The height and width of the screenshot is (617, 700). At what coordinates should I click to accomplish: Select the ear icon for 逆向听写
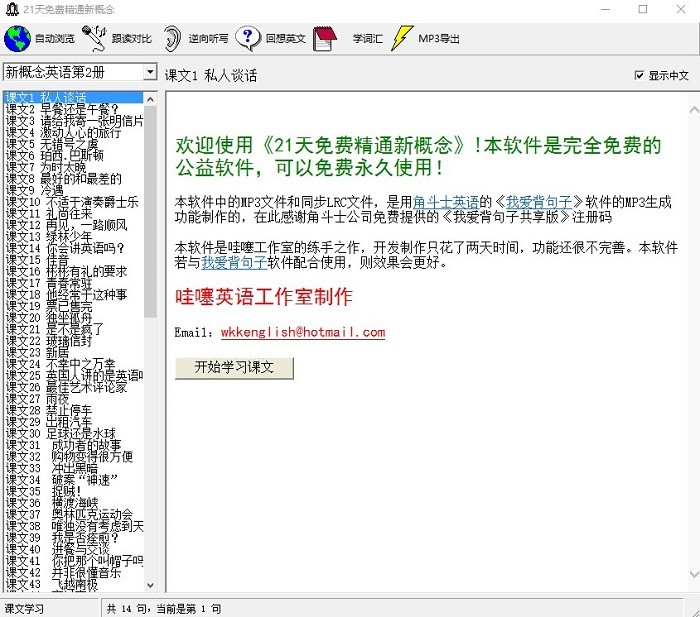coord(173,39)
